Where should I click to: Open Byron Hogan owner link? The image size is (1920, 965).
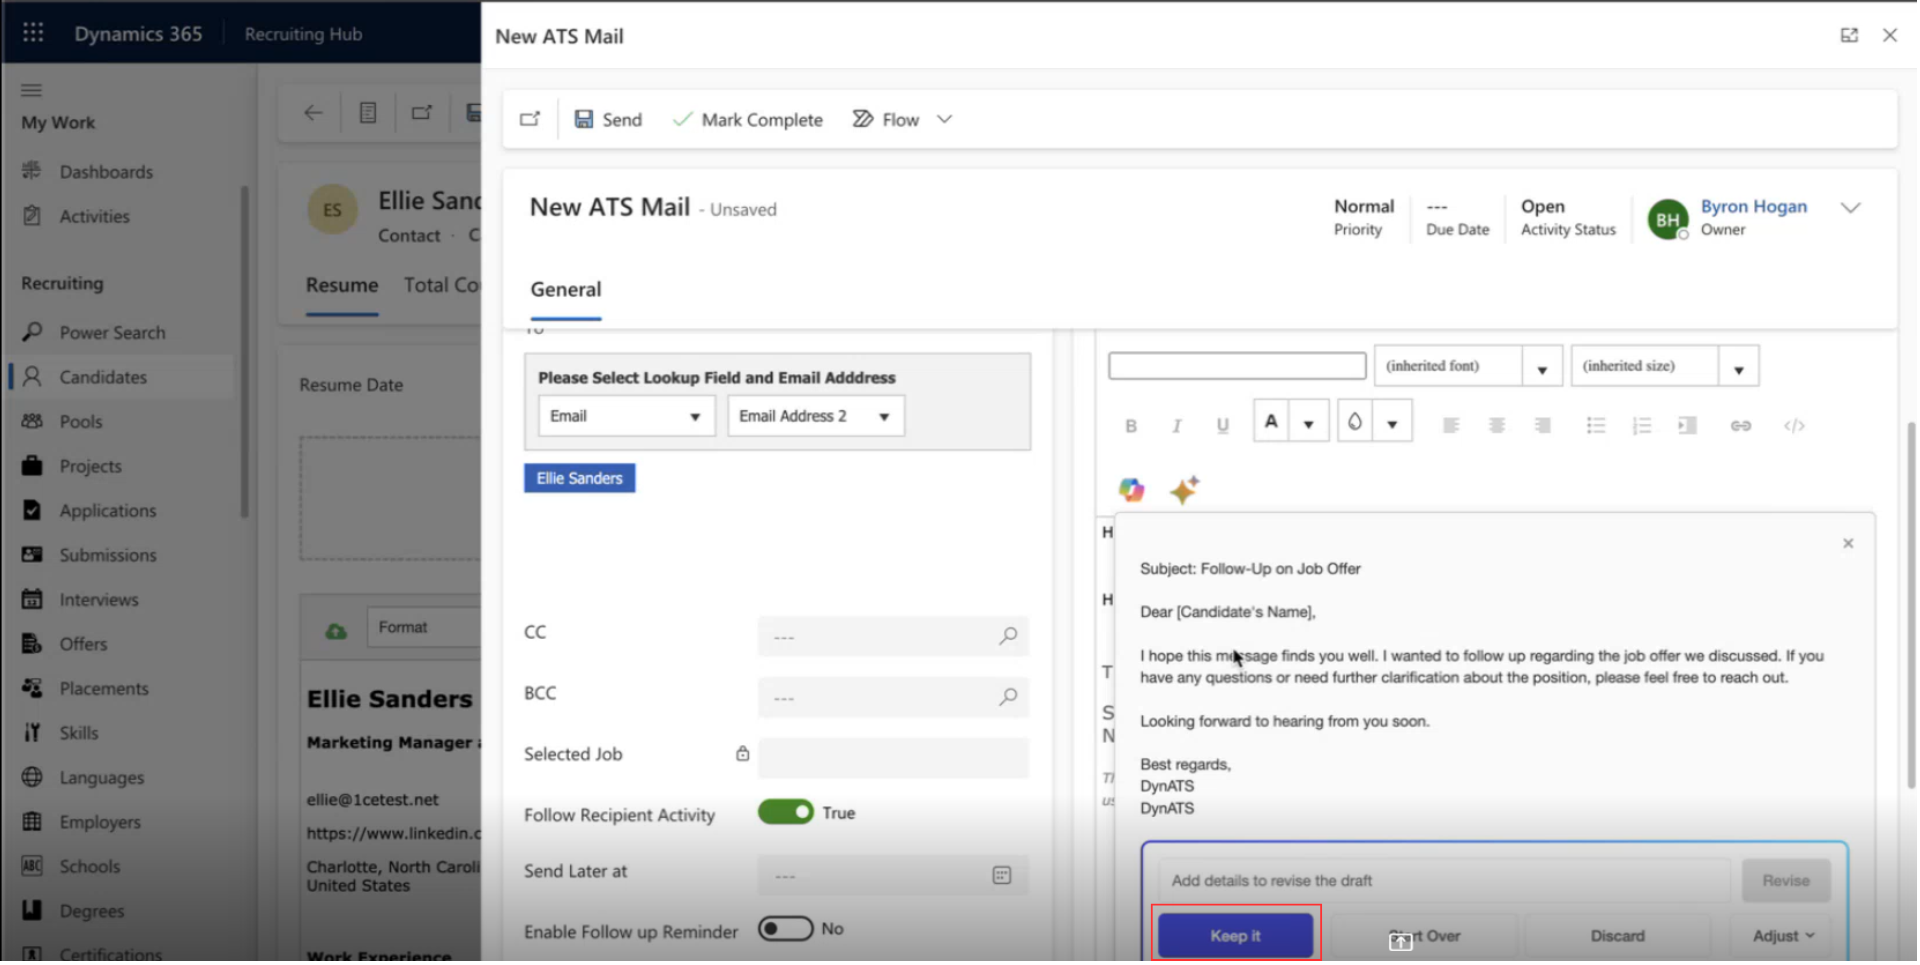coord(1754,206)
